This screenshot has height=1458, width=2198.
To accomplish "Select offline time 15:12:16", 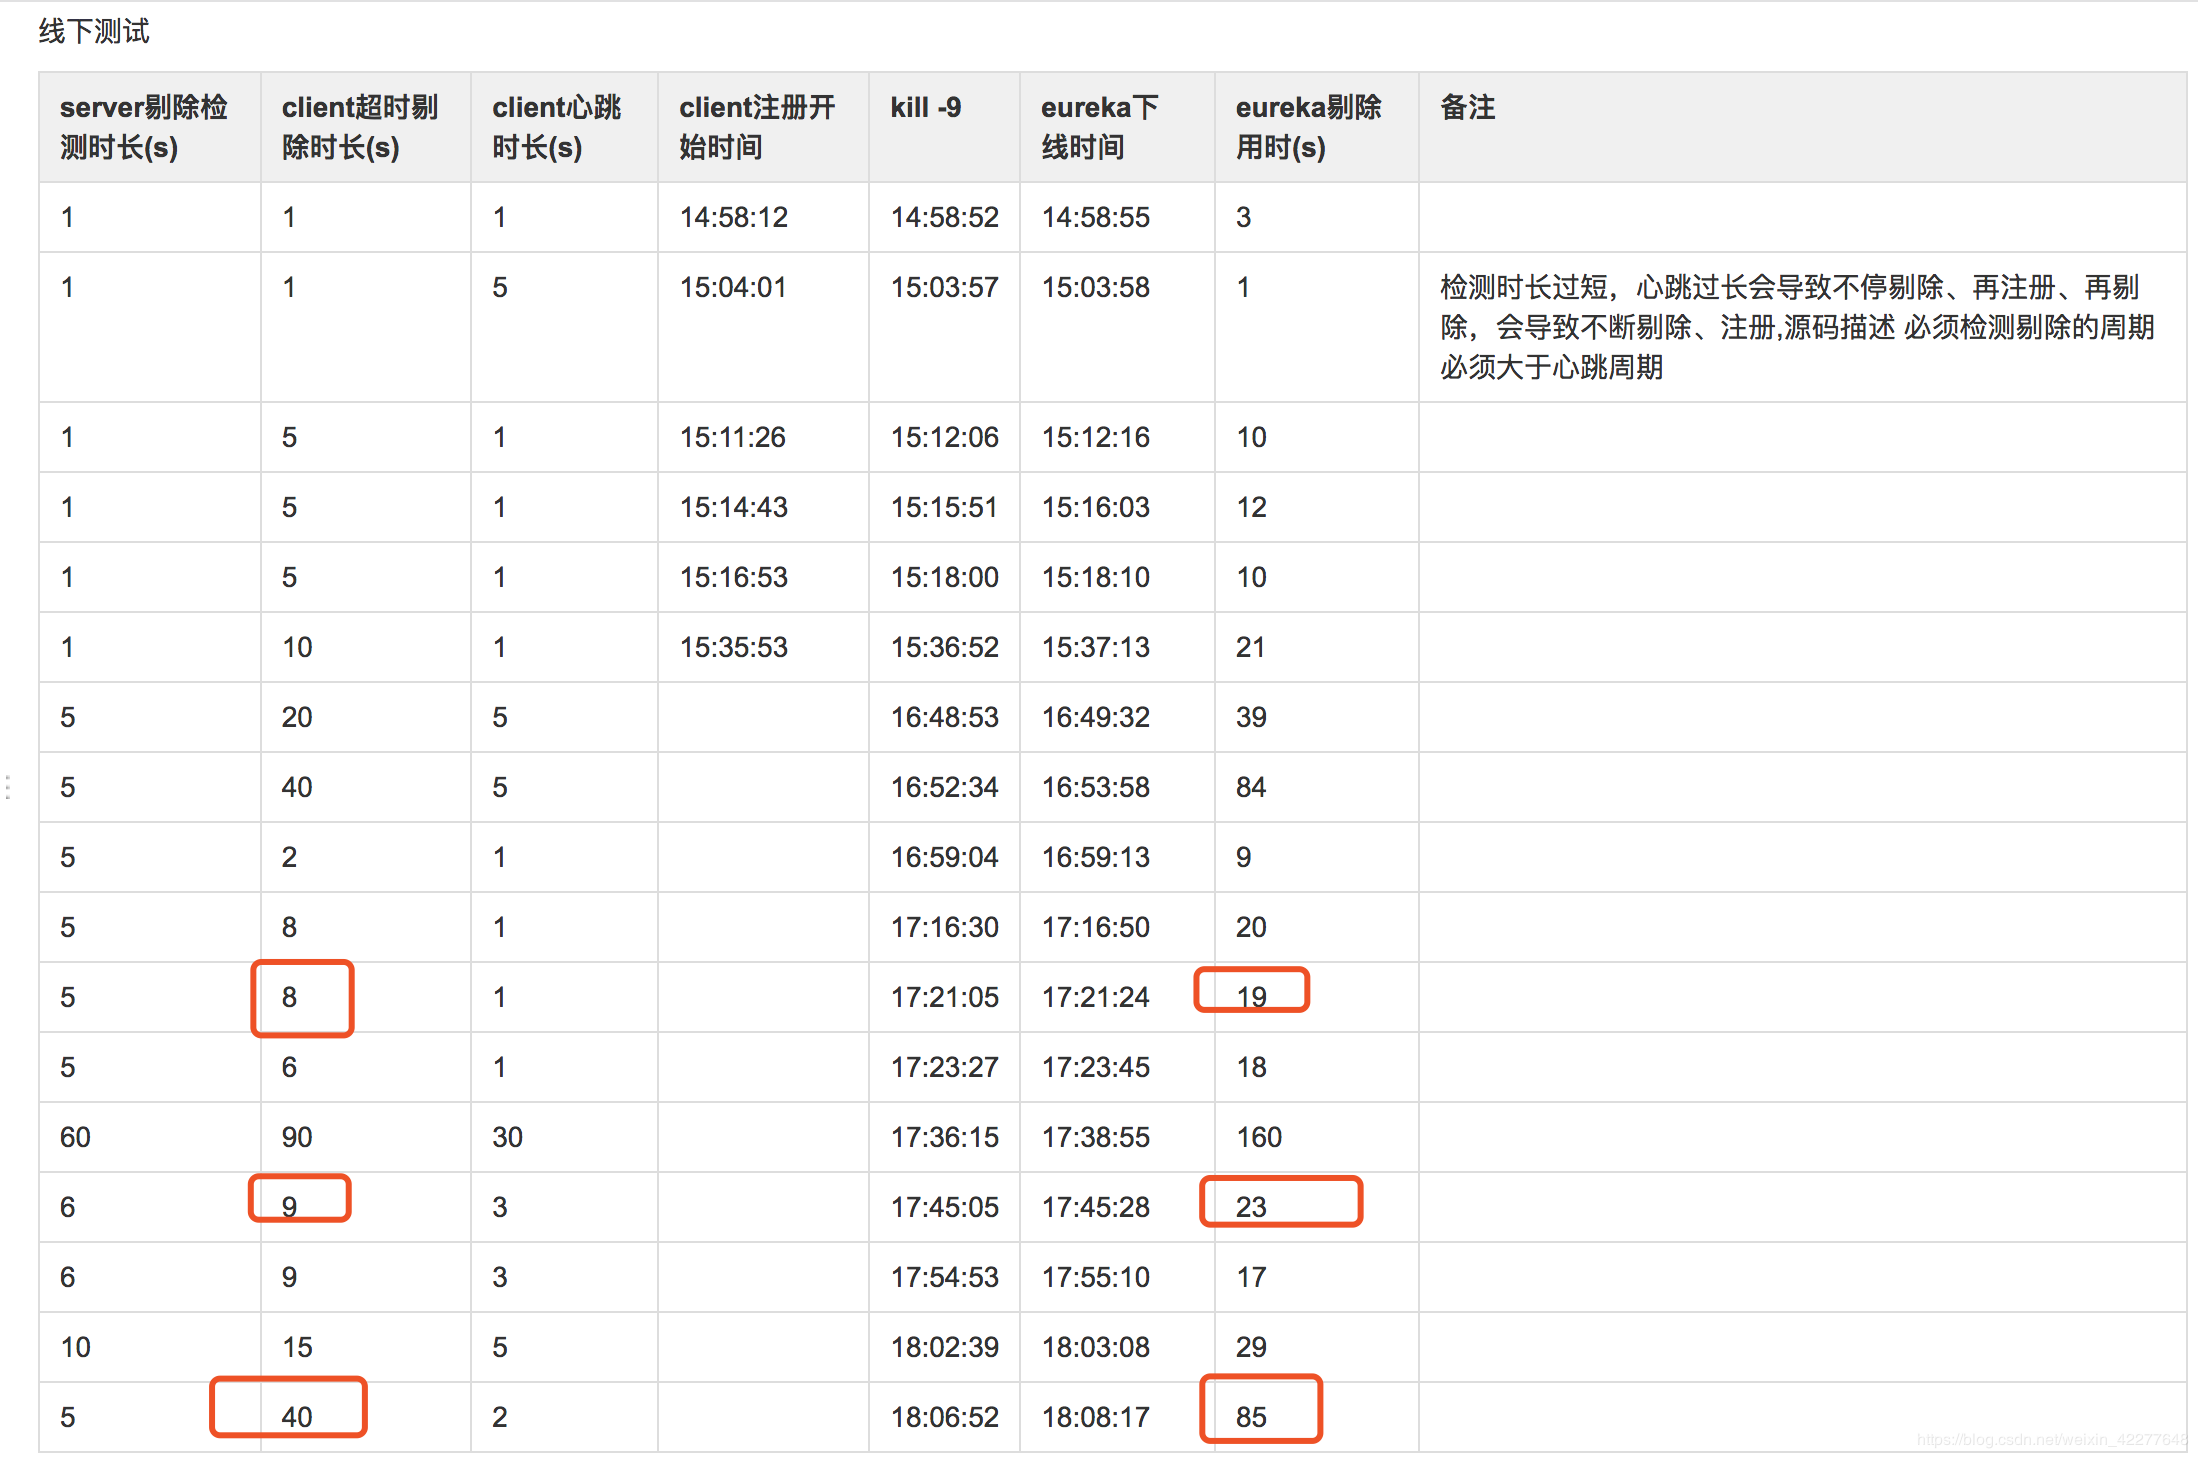I will 1096,437.
